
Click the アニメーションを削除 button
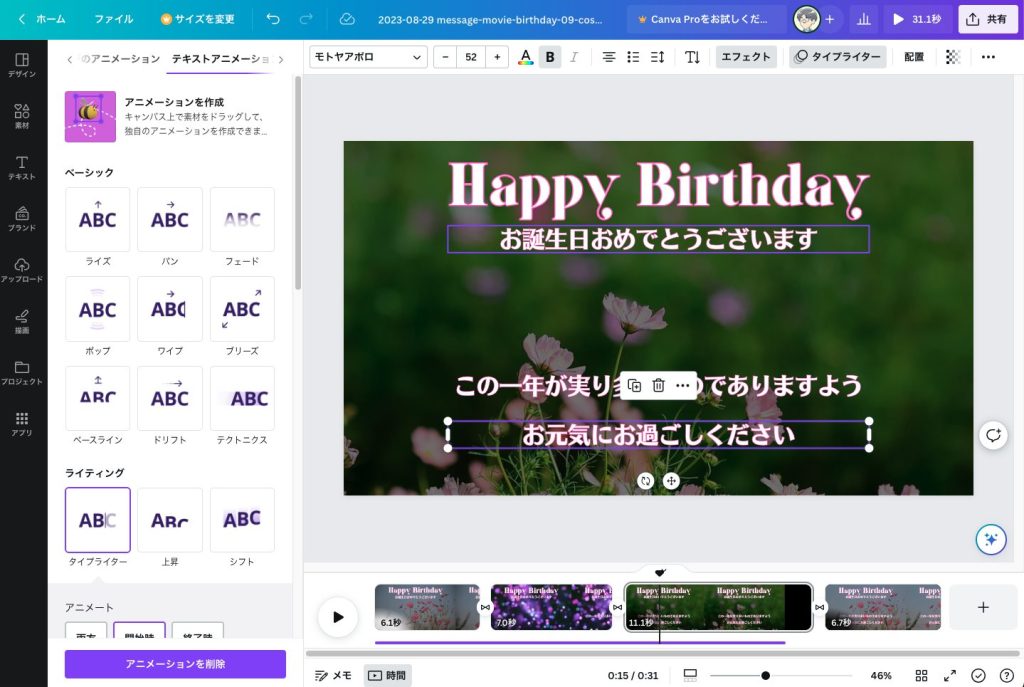point(175,664)
